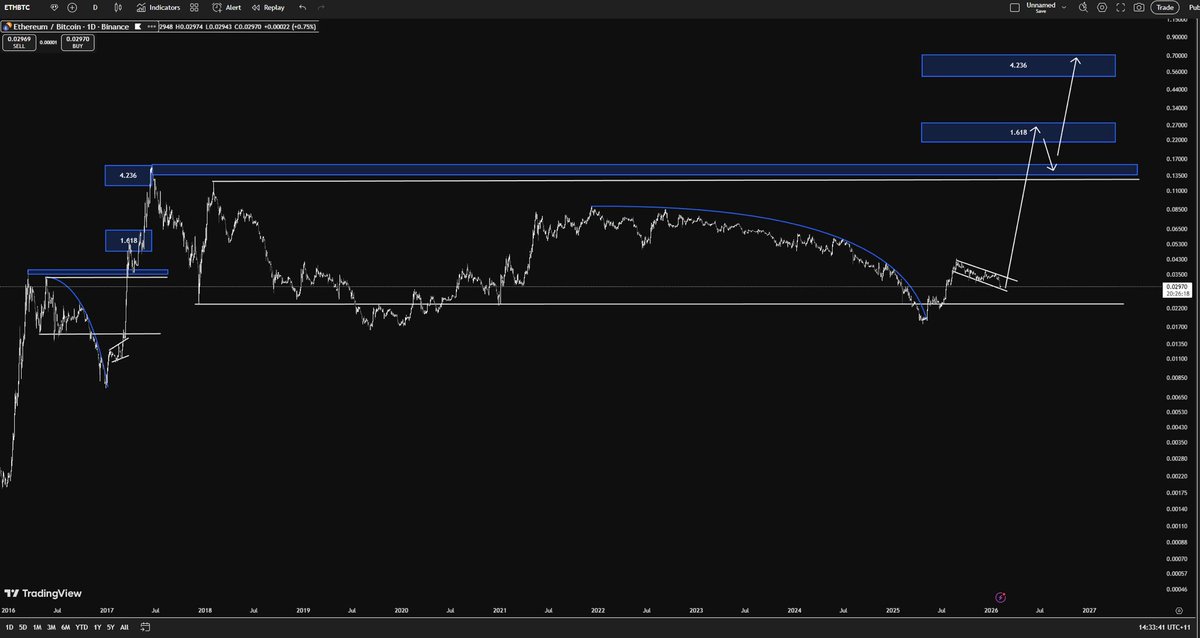Undo the last chart action
The width and height of the screenshot is (1200, 638).
click(x=301, y=7)
